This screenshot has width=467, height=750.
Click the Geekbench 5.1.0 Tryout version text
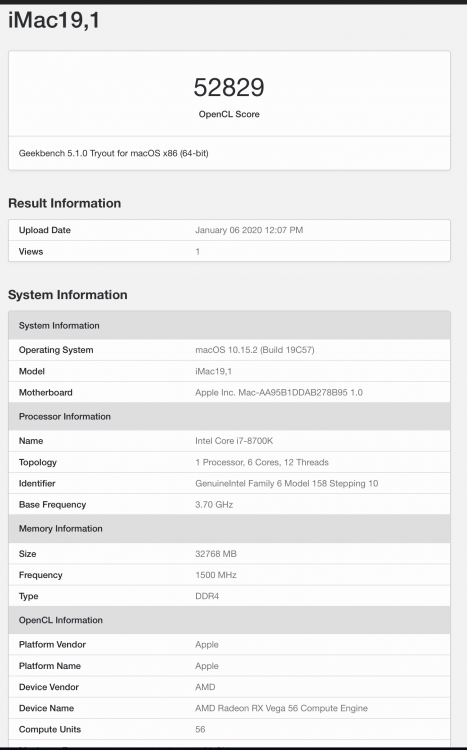pyautogui.click(x=113, y=154)
